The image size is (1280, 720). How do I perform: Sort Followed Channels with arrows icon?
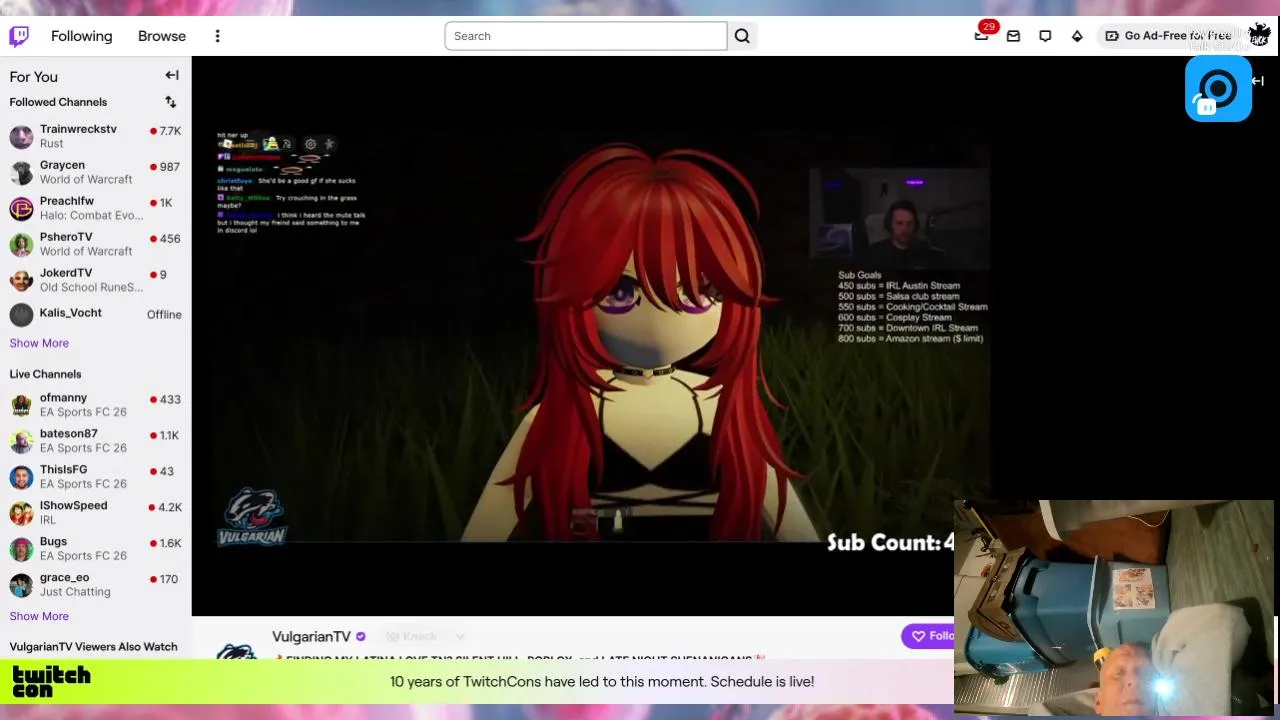(171, 102)
